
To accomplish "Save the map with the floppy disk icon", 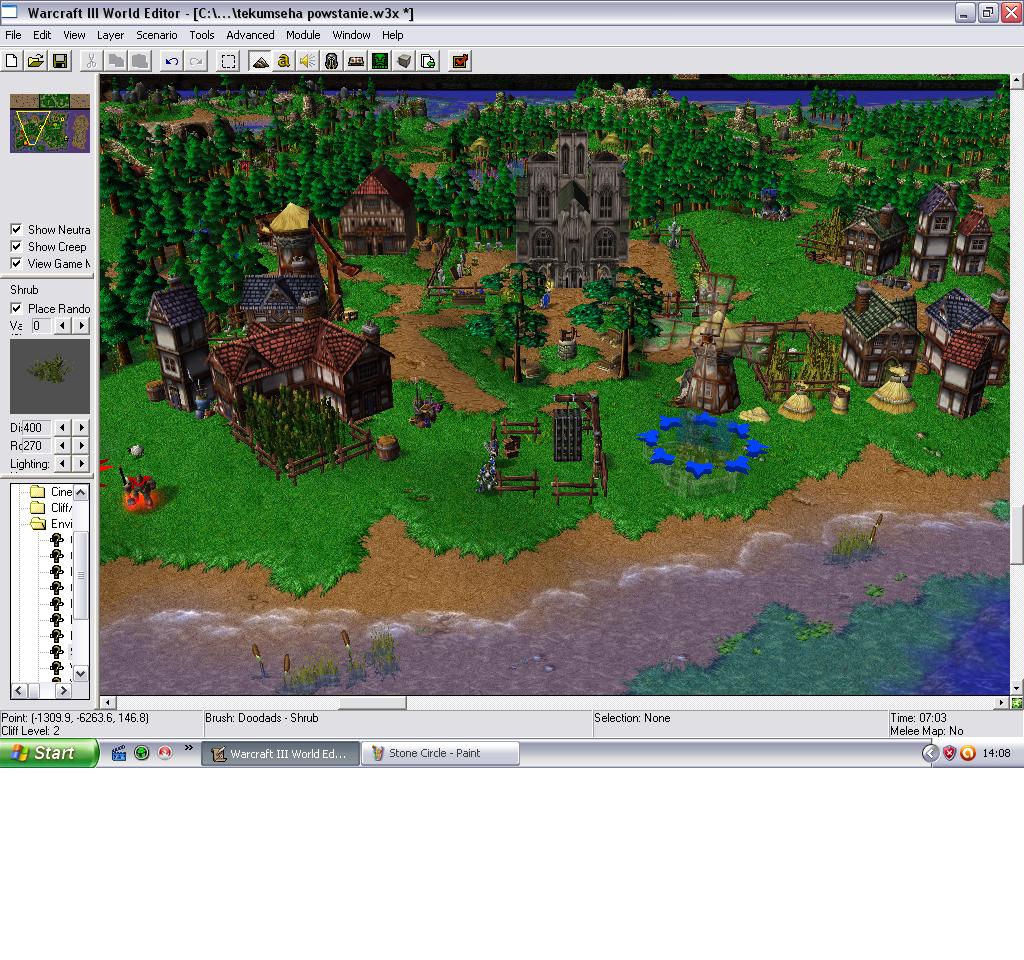I will click(60, 61).
